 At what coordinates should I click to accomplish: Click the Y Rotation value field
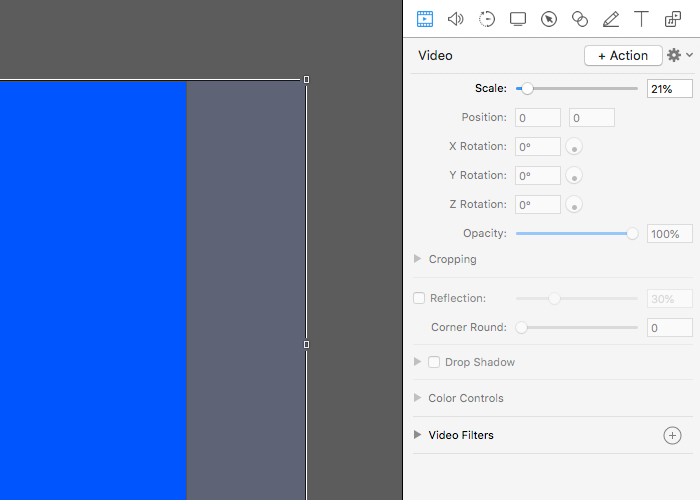(538, 176)
